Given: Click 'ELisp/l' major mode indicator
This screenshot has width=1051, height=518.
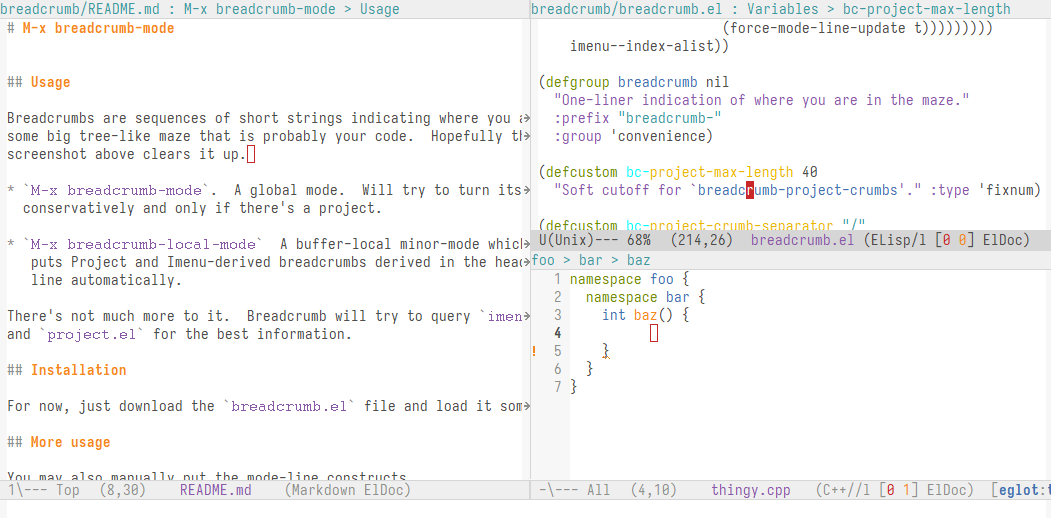Looking at the screenshot, I should pyautogui.click(x=899, y=241).
